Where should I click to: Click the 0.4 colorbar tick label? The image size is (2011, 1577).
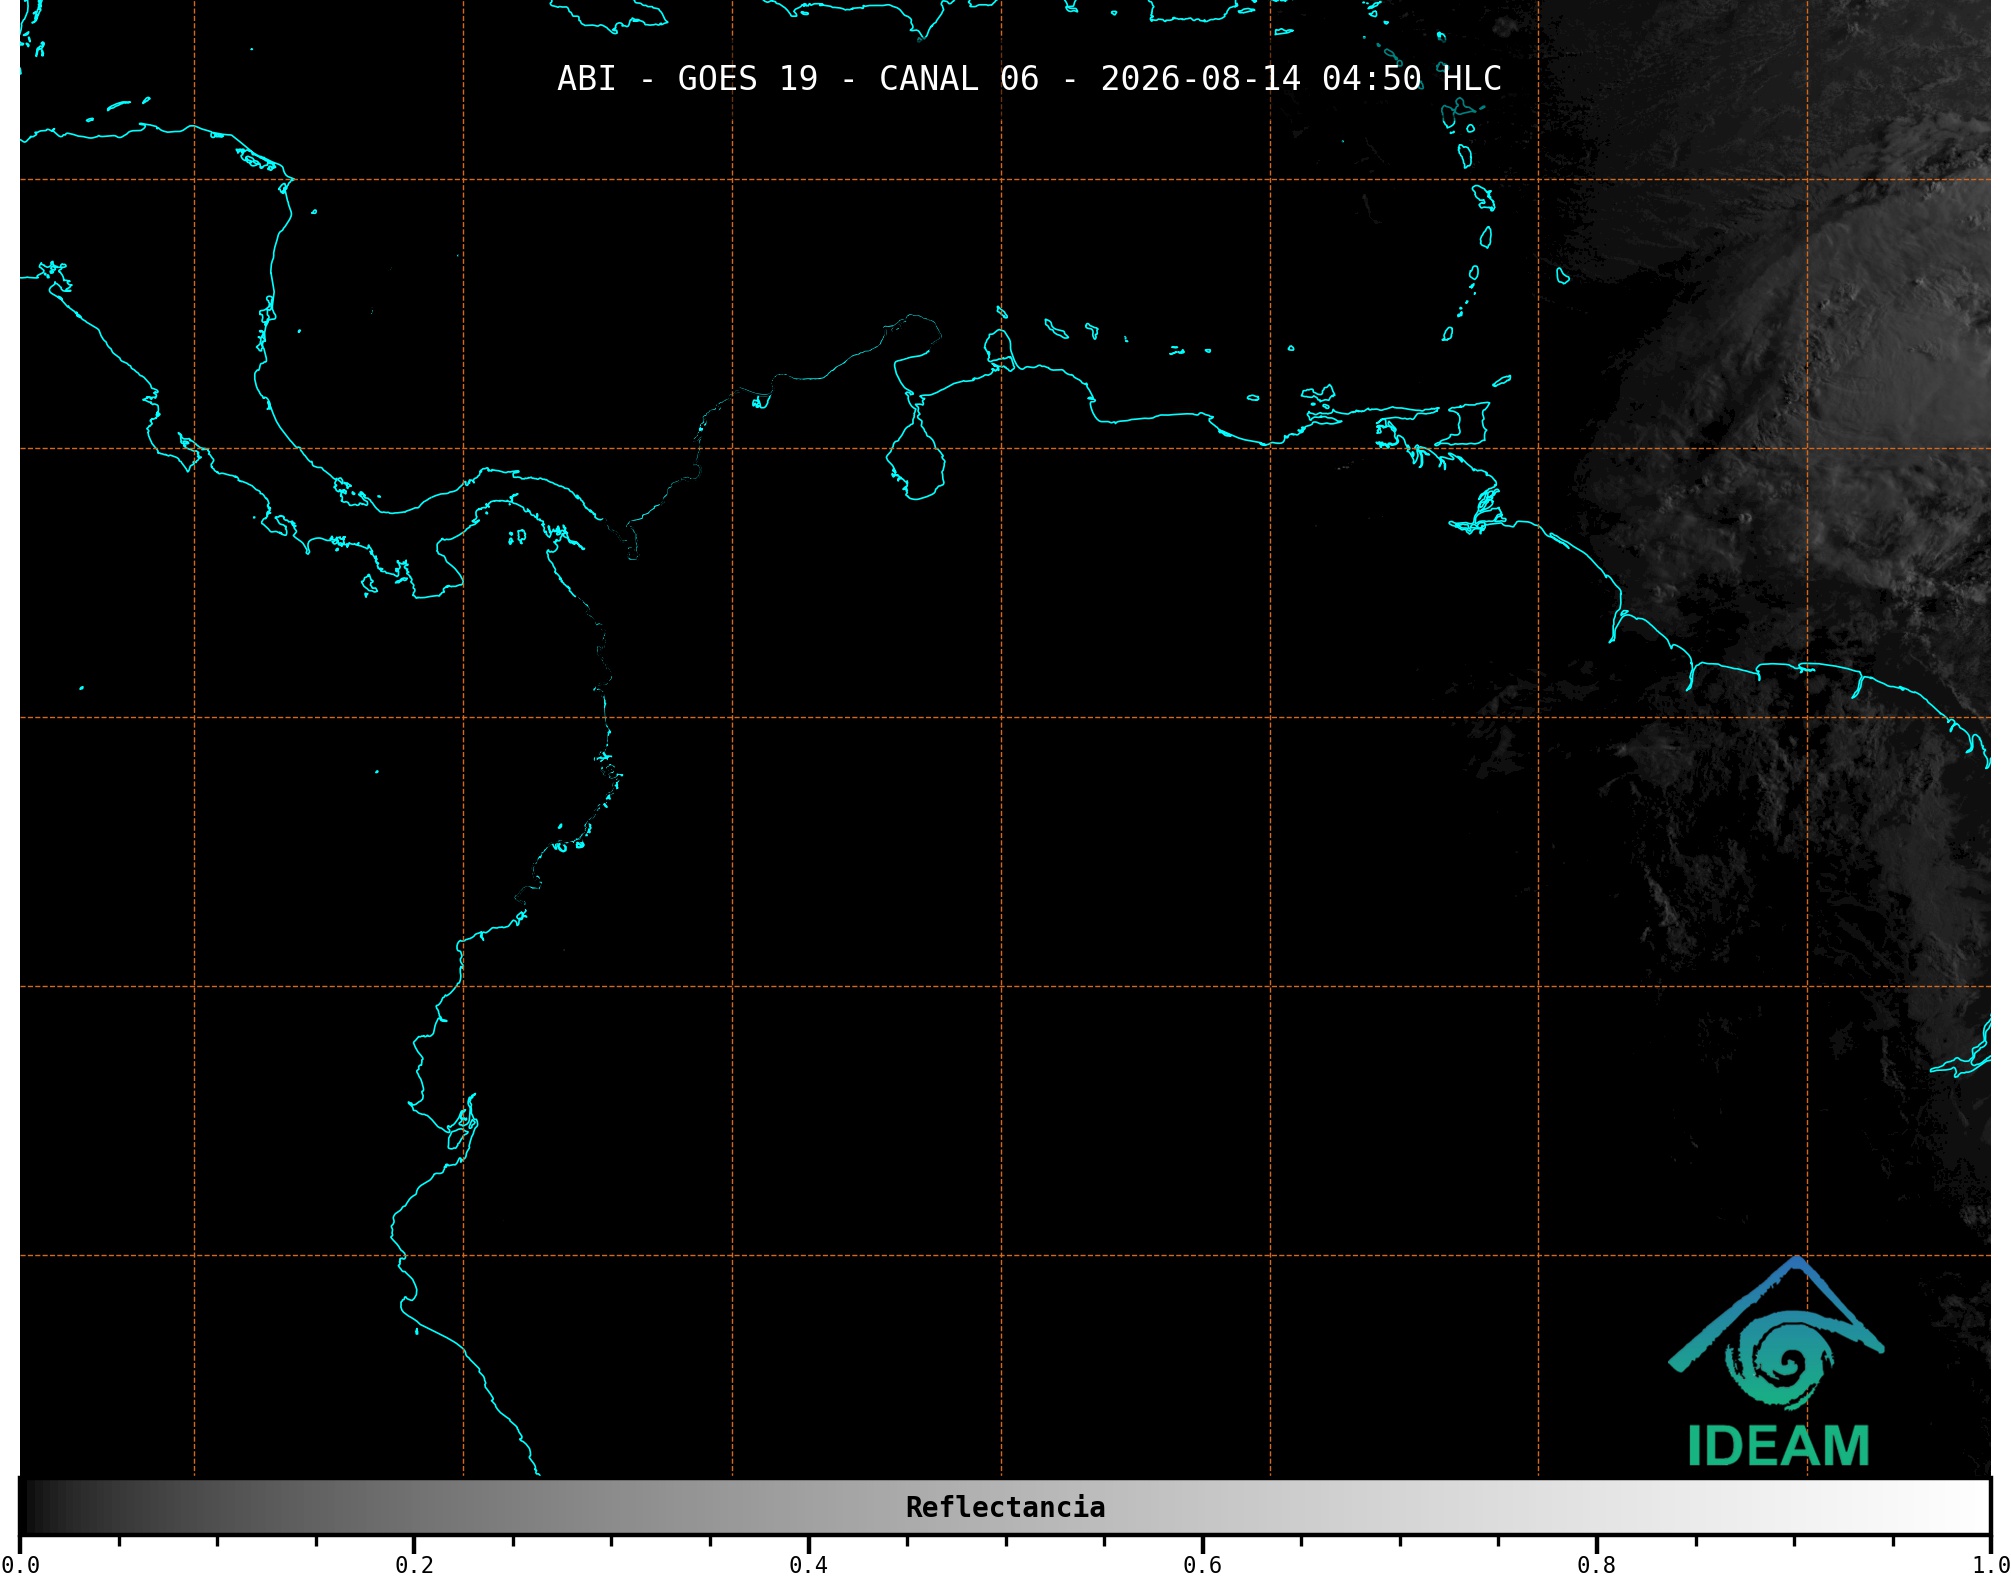[x=808, y=1565]
